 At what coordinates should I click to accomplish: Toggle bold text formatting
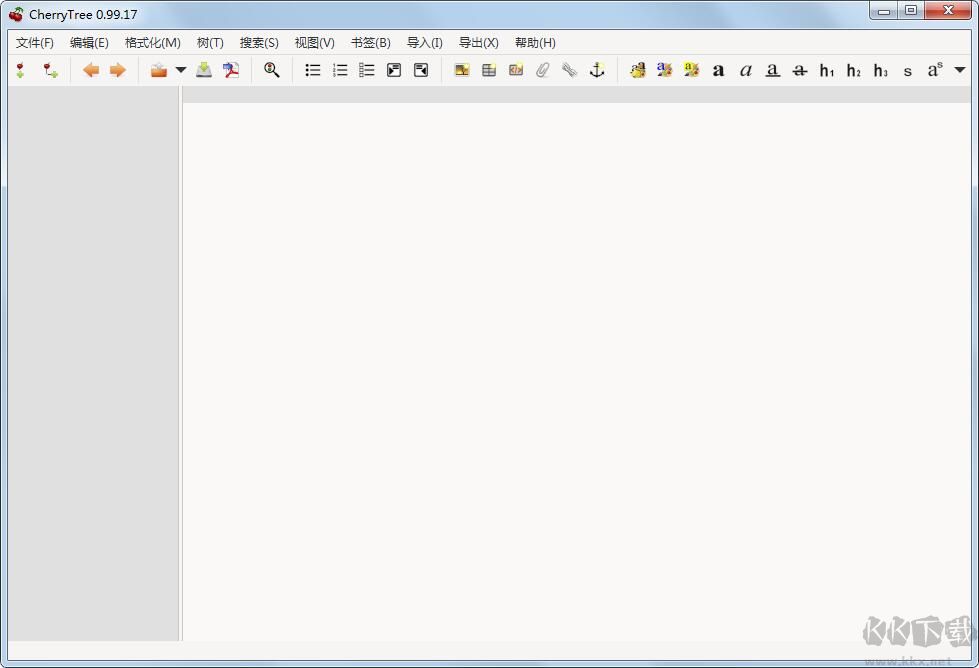718,70
